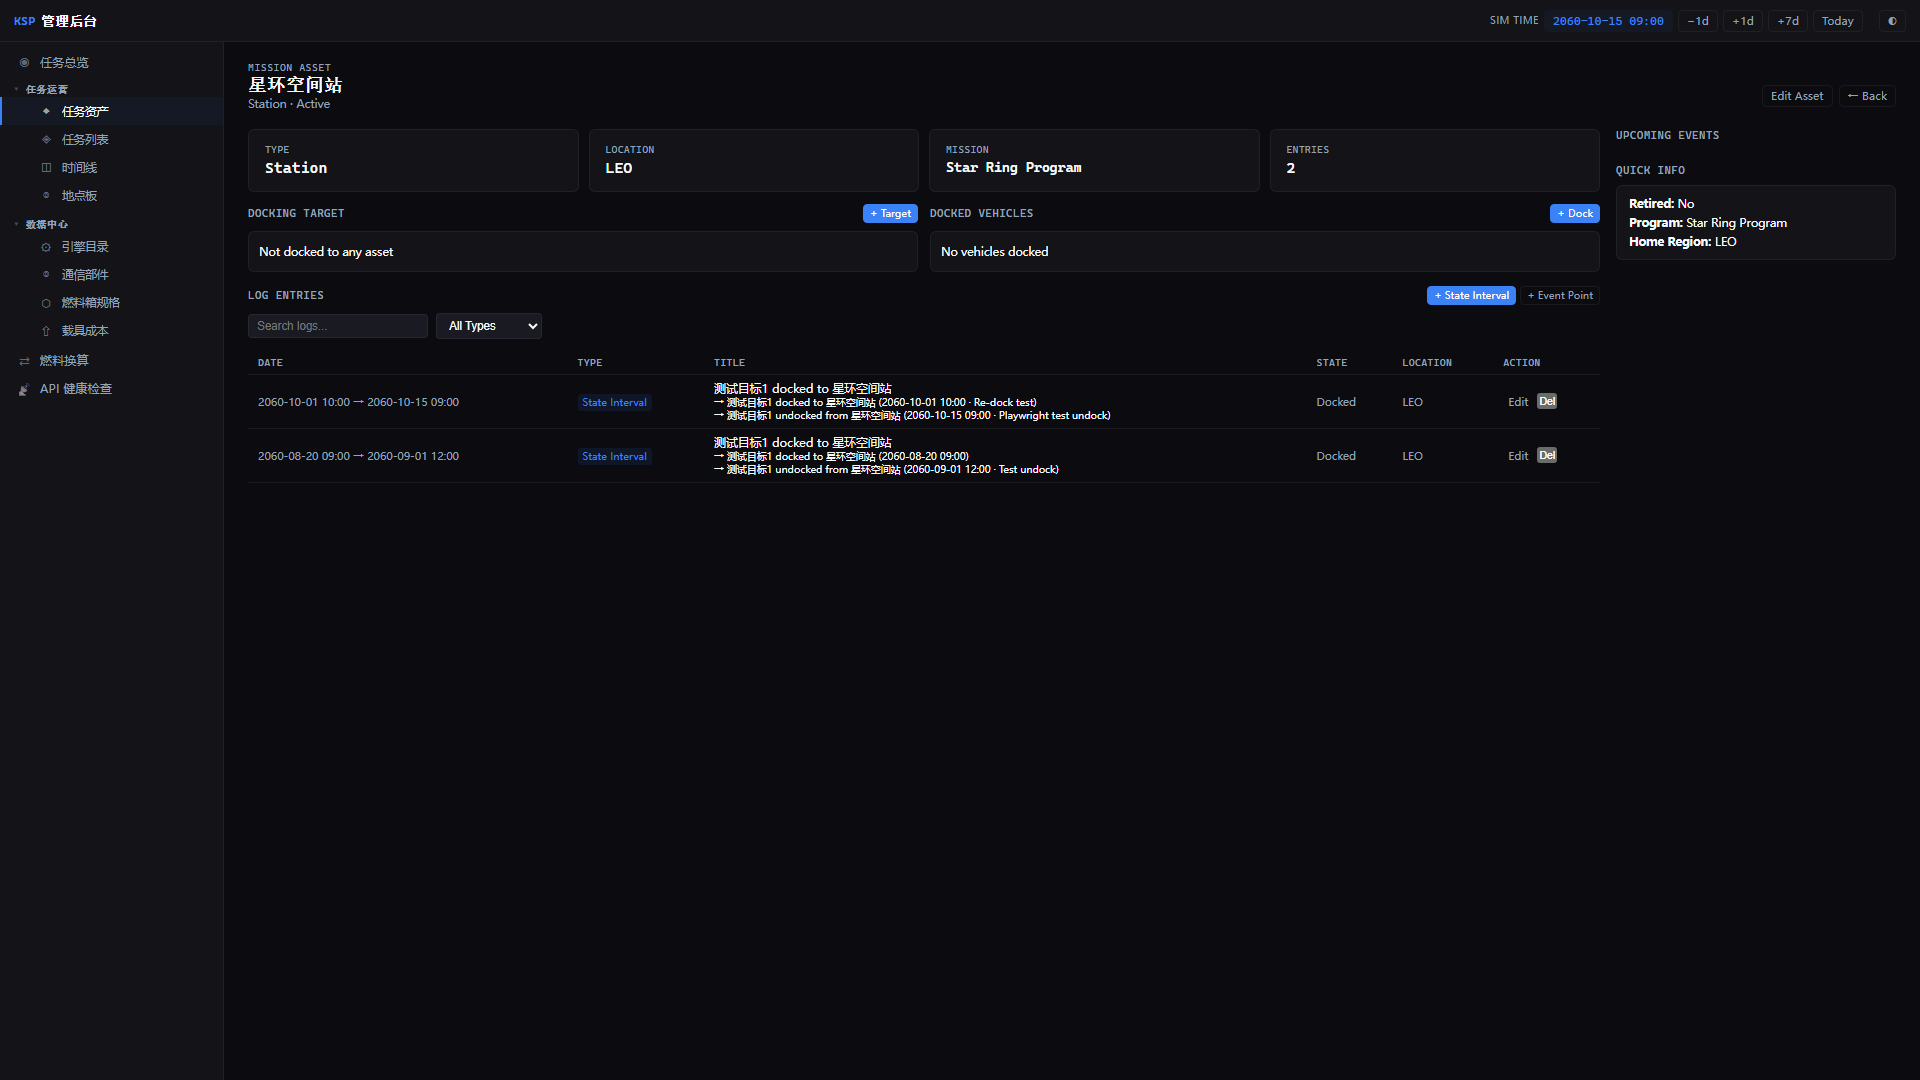Click the 载具成本 up-arrow icon
The image size is (1920, 1080).
point(46,331)
